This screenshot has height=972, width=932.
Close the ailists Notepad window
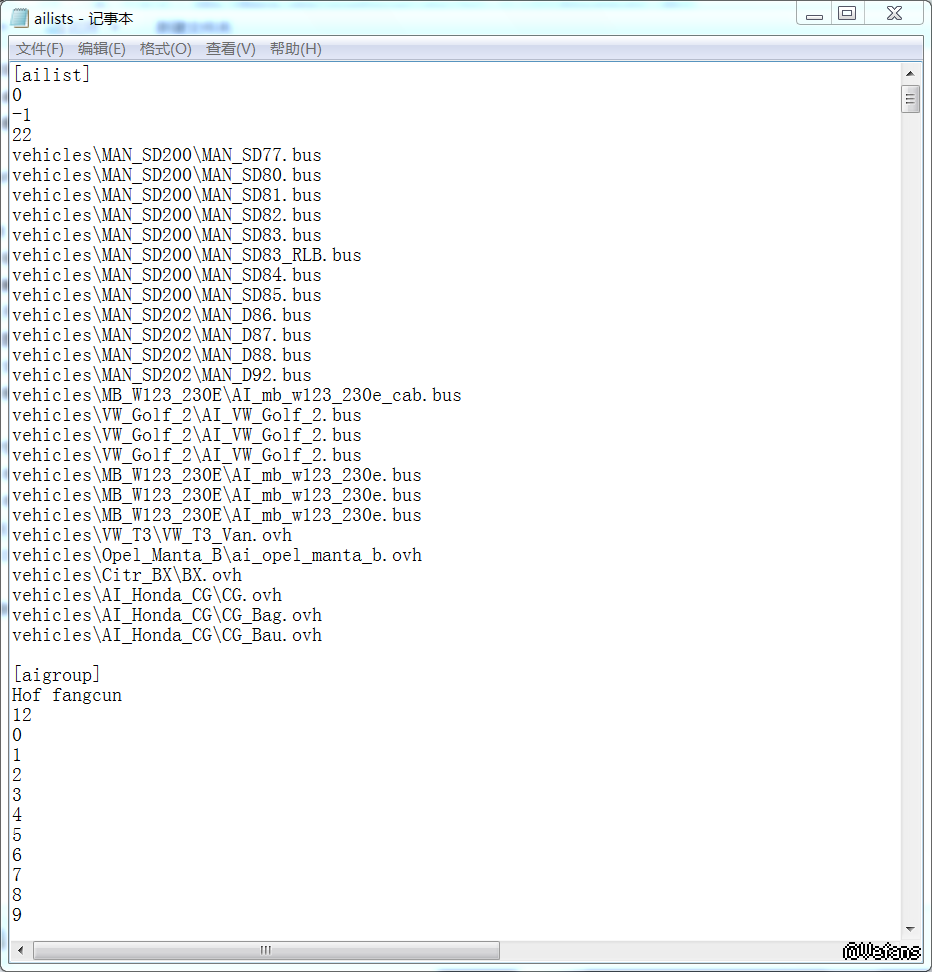893,14
